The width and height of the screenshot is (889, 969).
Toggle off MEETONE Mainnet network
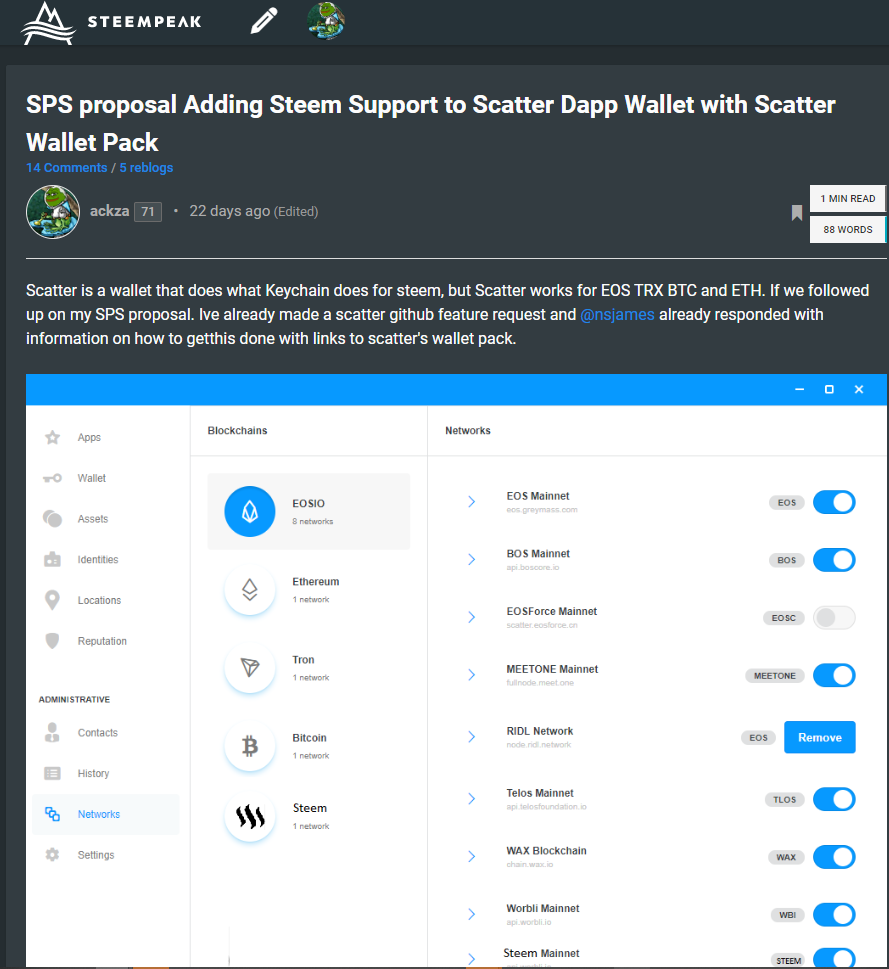coord(834,675)
